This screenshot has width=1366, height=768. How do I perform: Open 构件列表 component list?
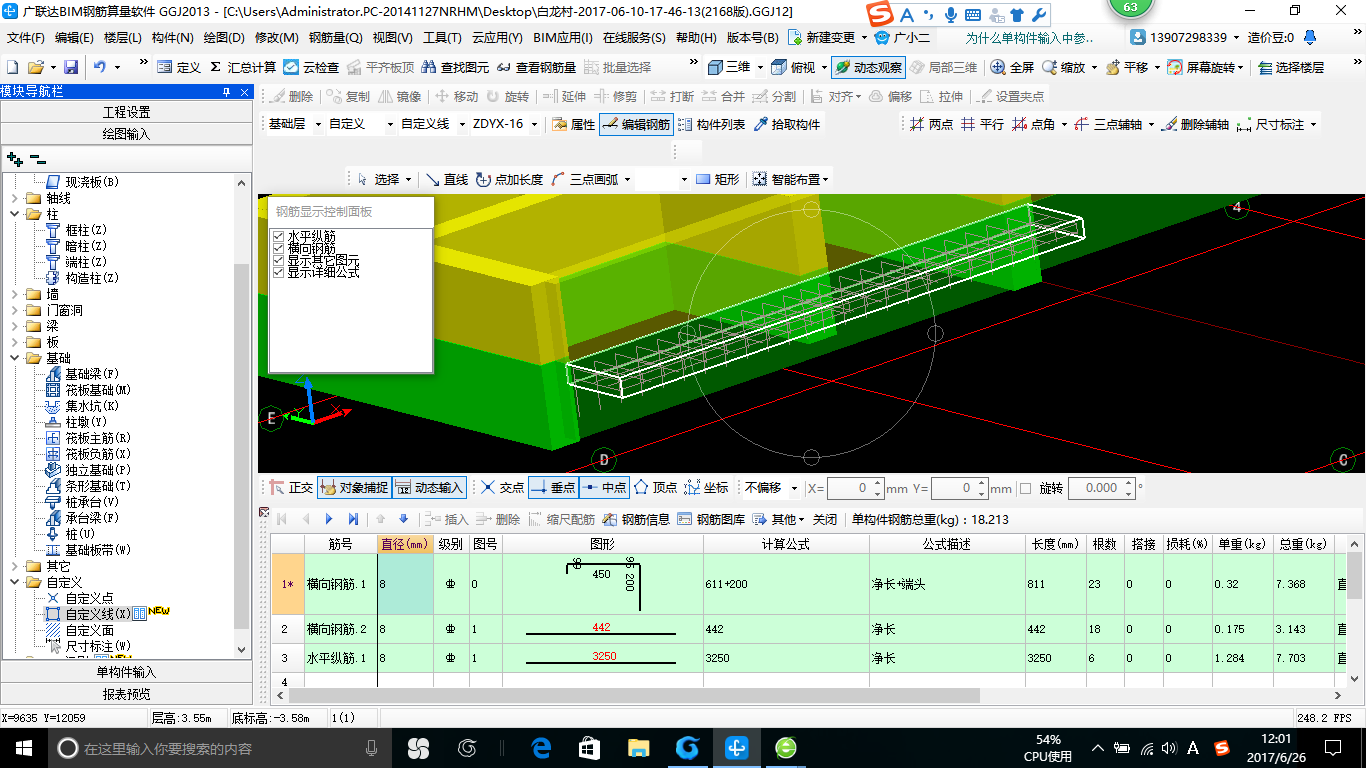711,125
